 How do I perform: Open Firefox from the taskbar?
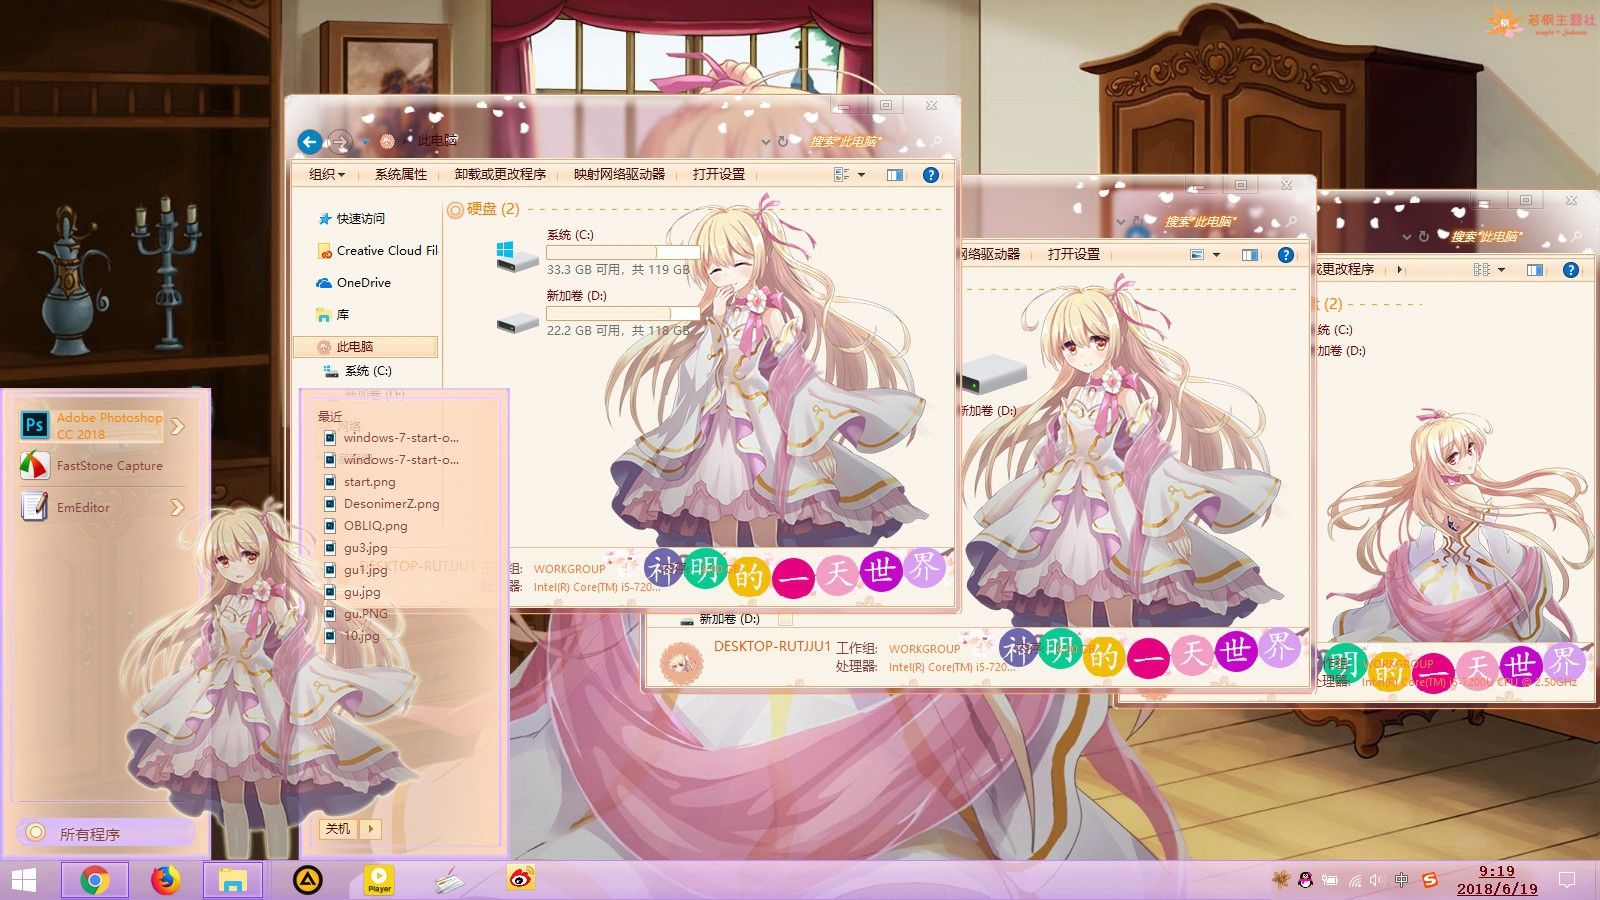tap(165, 880)
